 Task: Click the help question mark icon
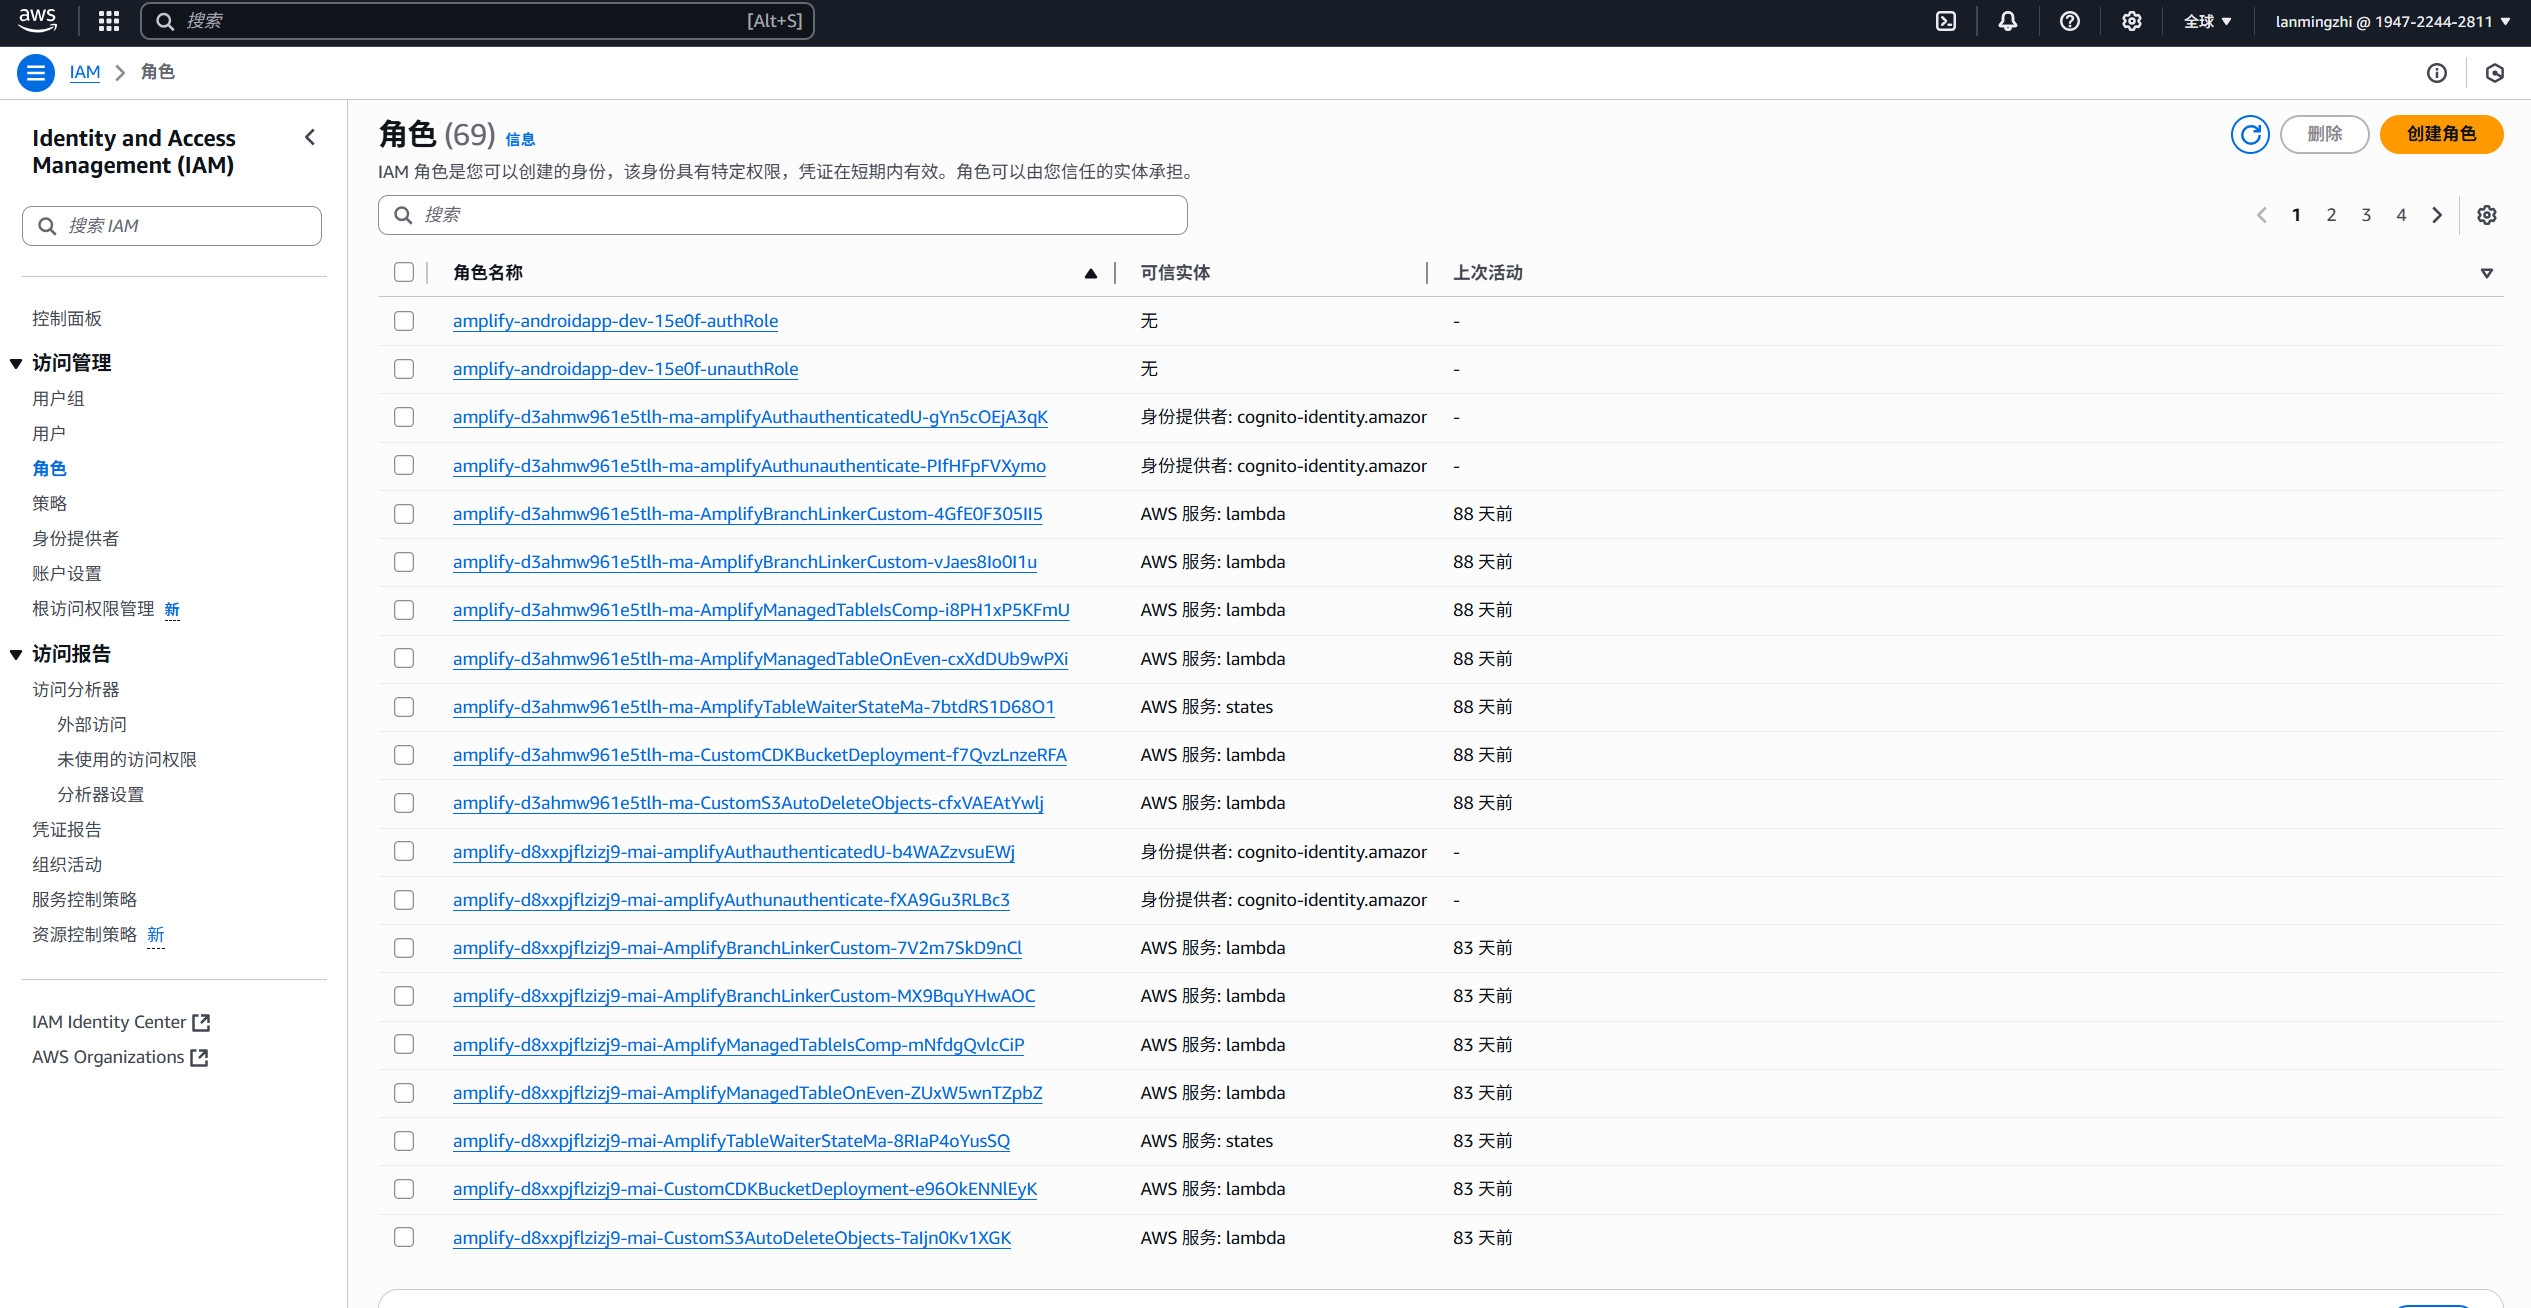point(2070,21)
